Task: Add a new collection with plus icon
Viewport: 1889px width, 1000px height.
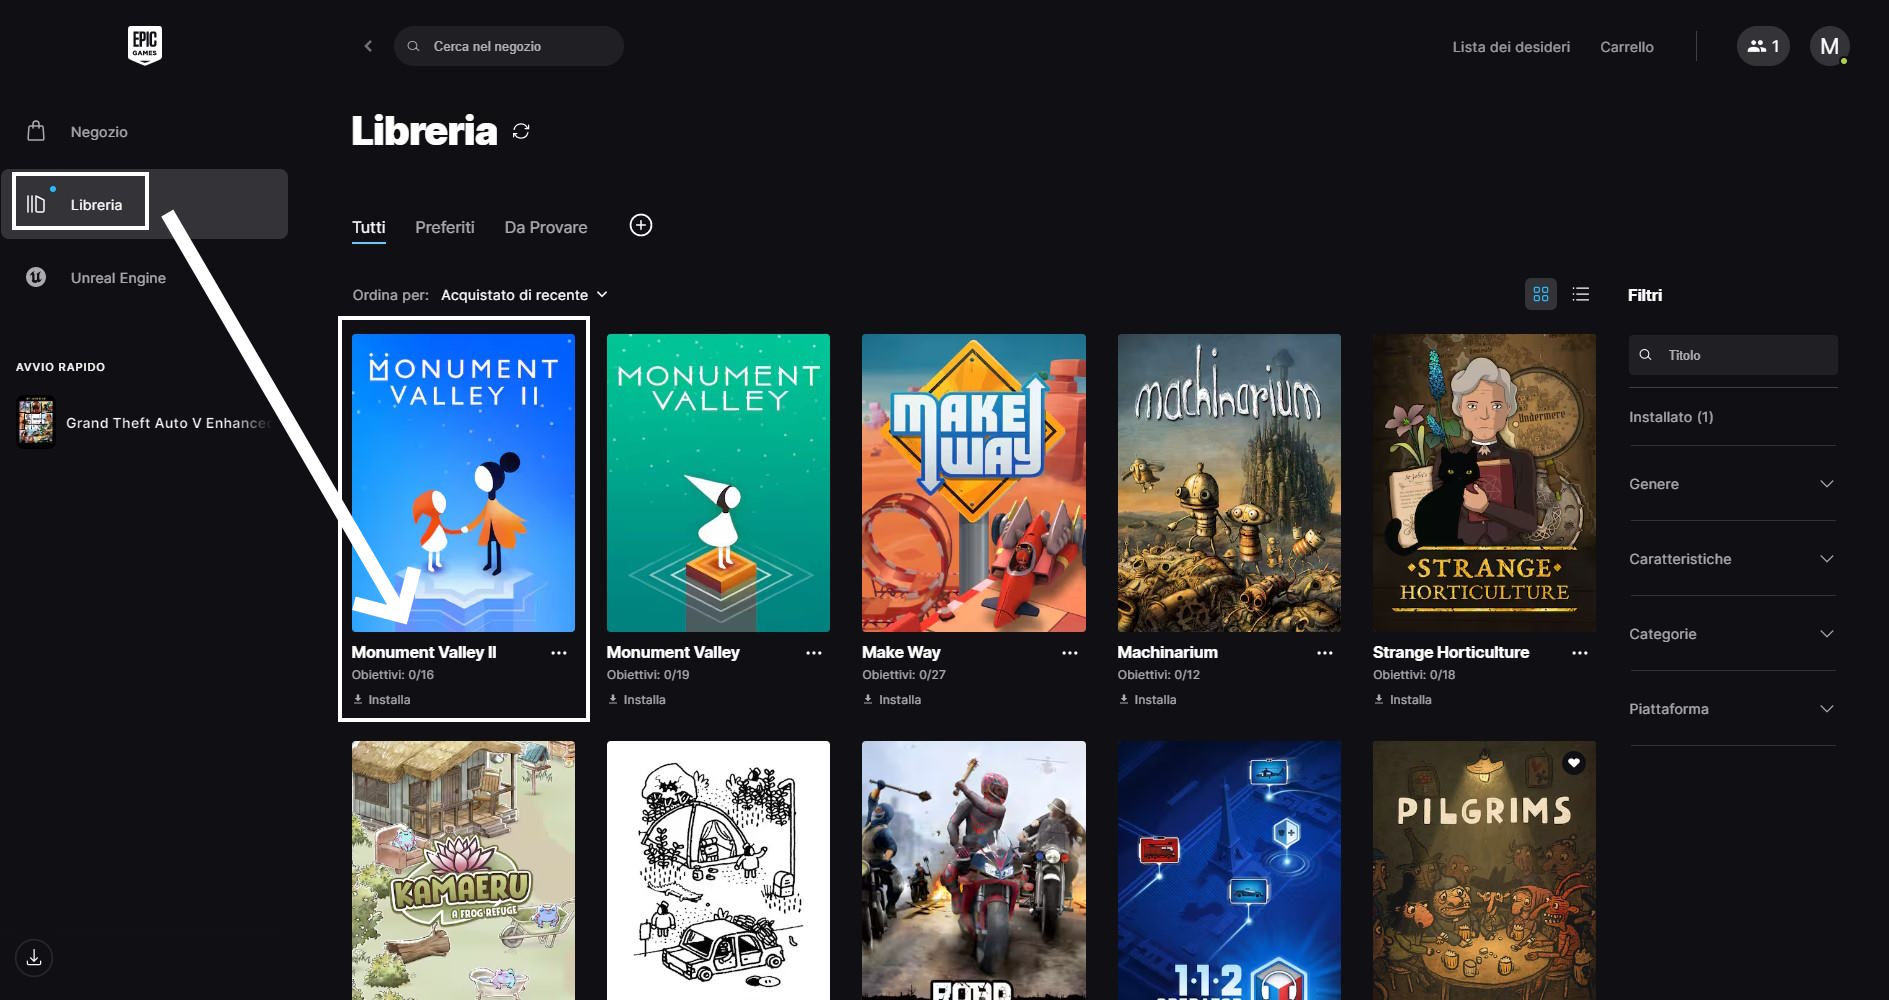Action: [x=641, y=225]
